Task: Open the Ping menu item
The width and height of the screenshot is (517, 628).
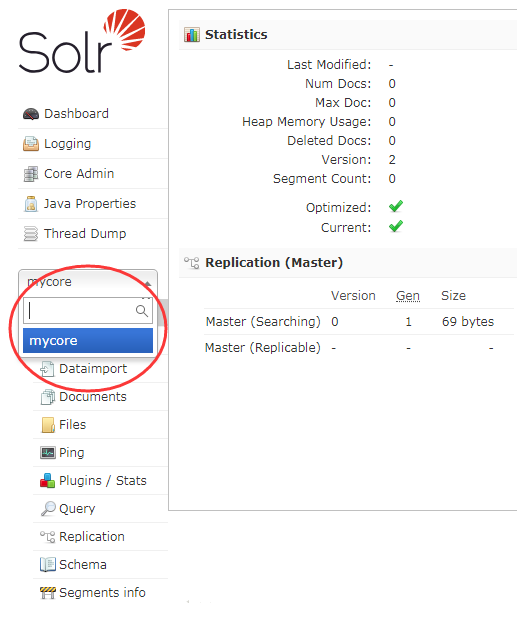Action: point(71,453)
